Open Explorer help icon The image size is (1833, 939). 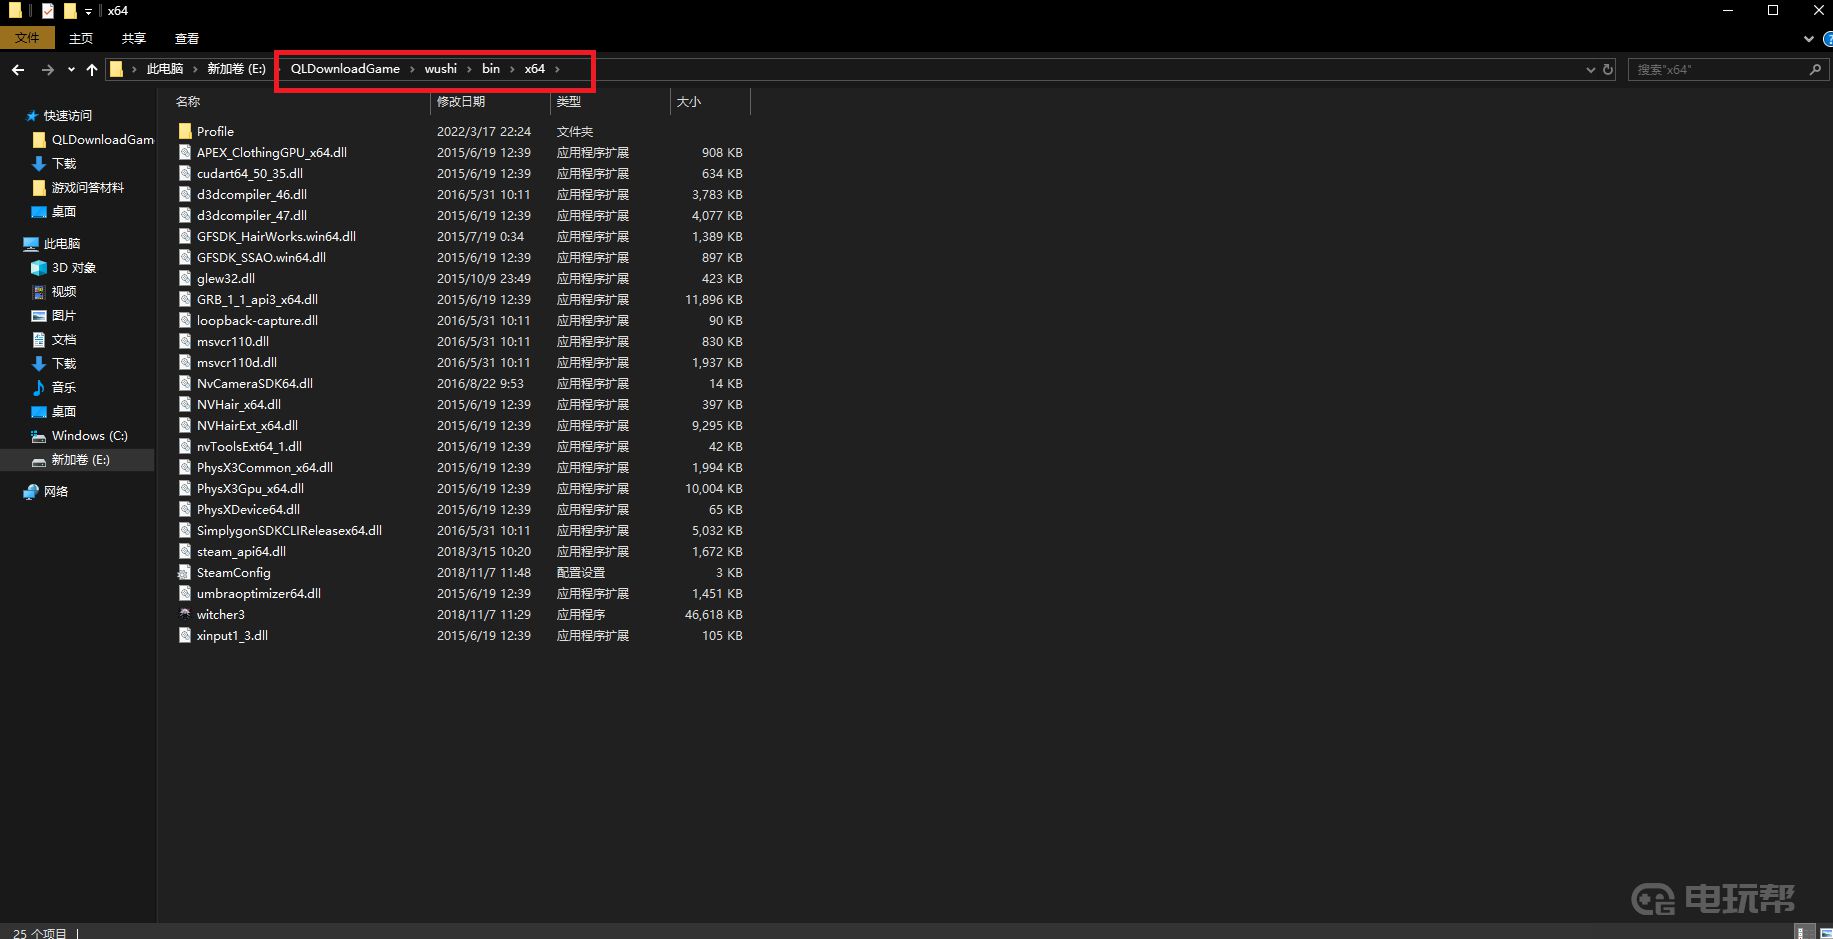(1827, 39)
